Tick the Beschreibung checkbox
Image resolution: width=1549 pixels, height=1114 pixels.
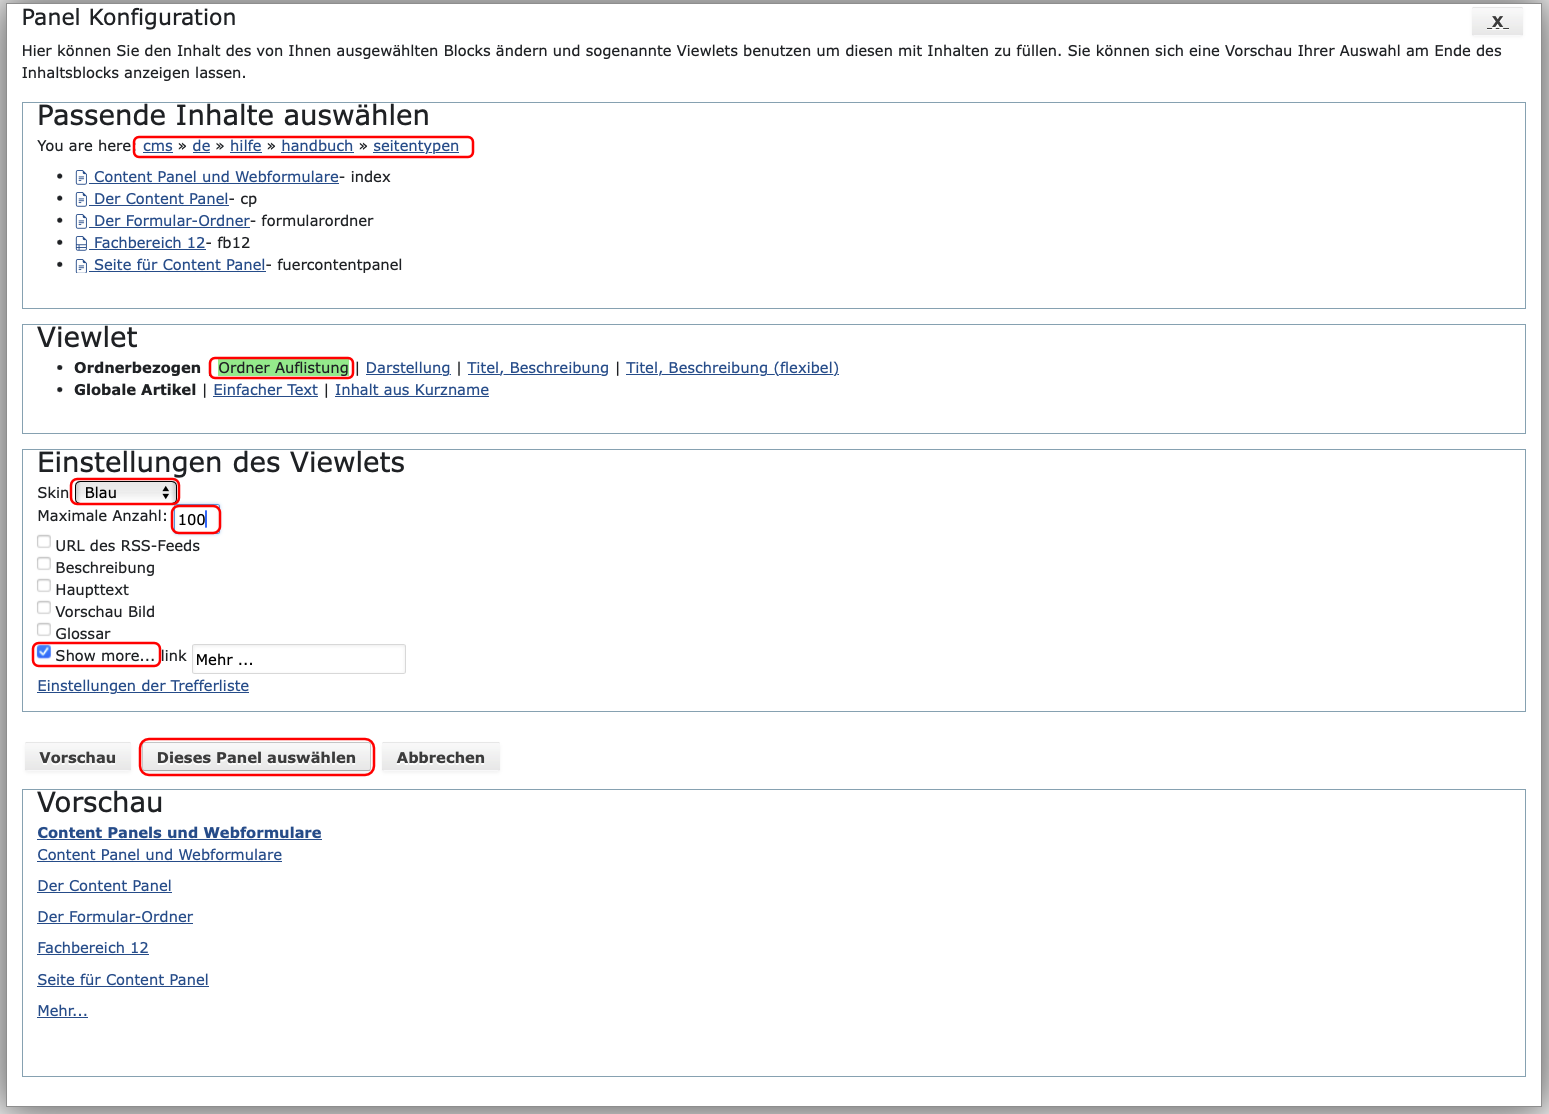point(44,564)
